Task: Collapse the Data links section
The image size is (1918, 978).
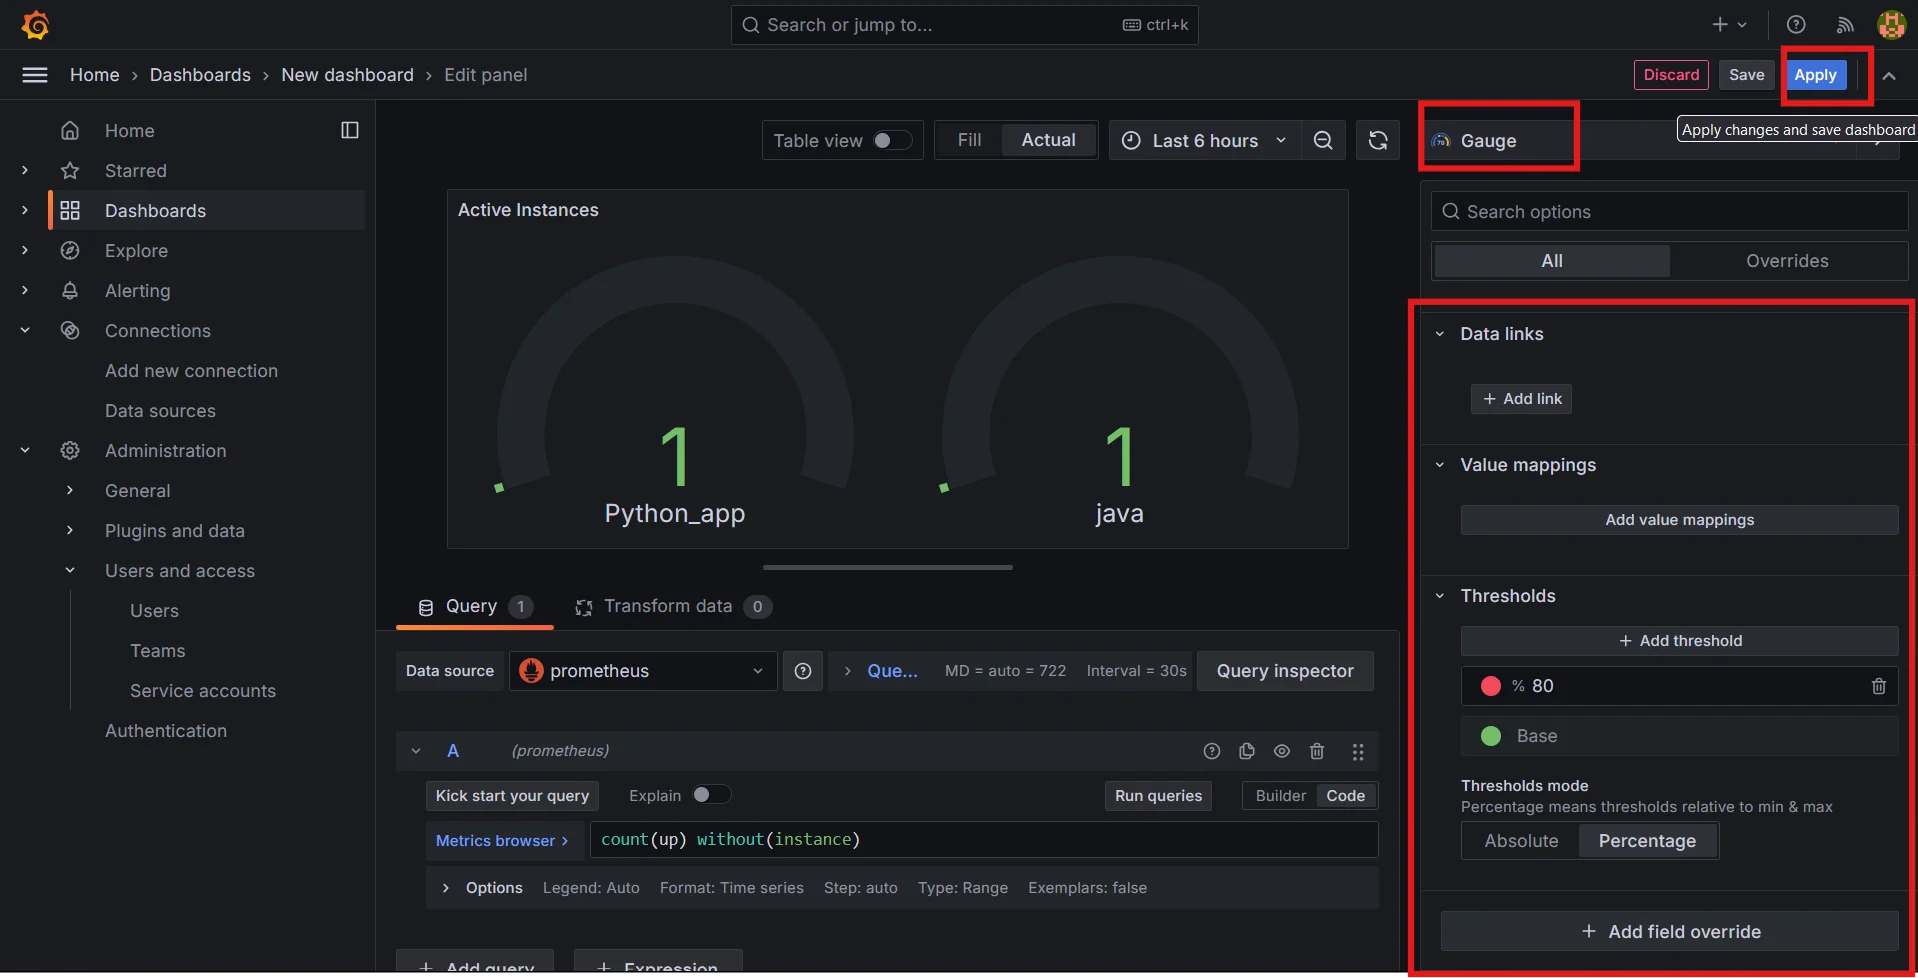Action: pos(1440,334)
